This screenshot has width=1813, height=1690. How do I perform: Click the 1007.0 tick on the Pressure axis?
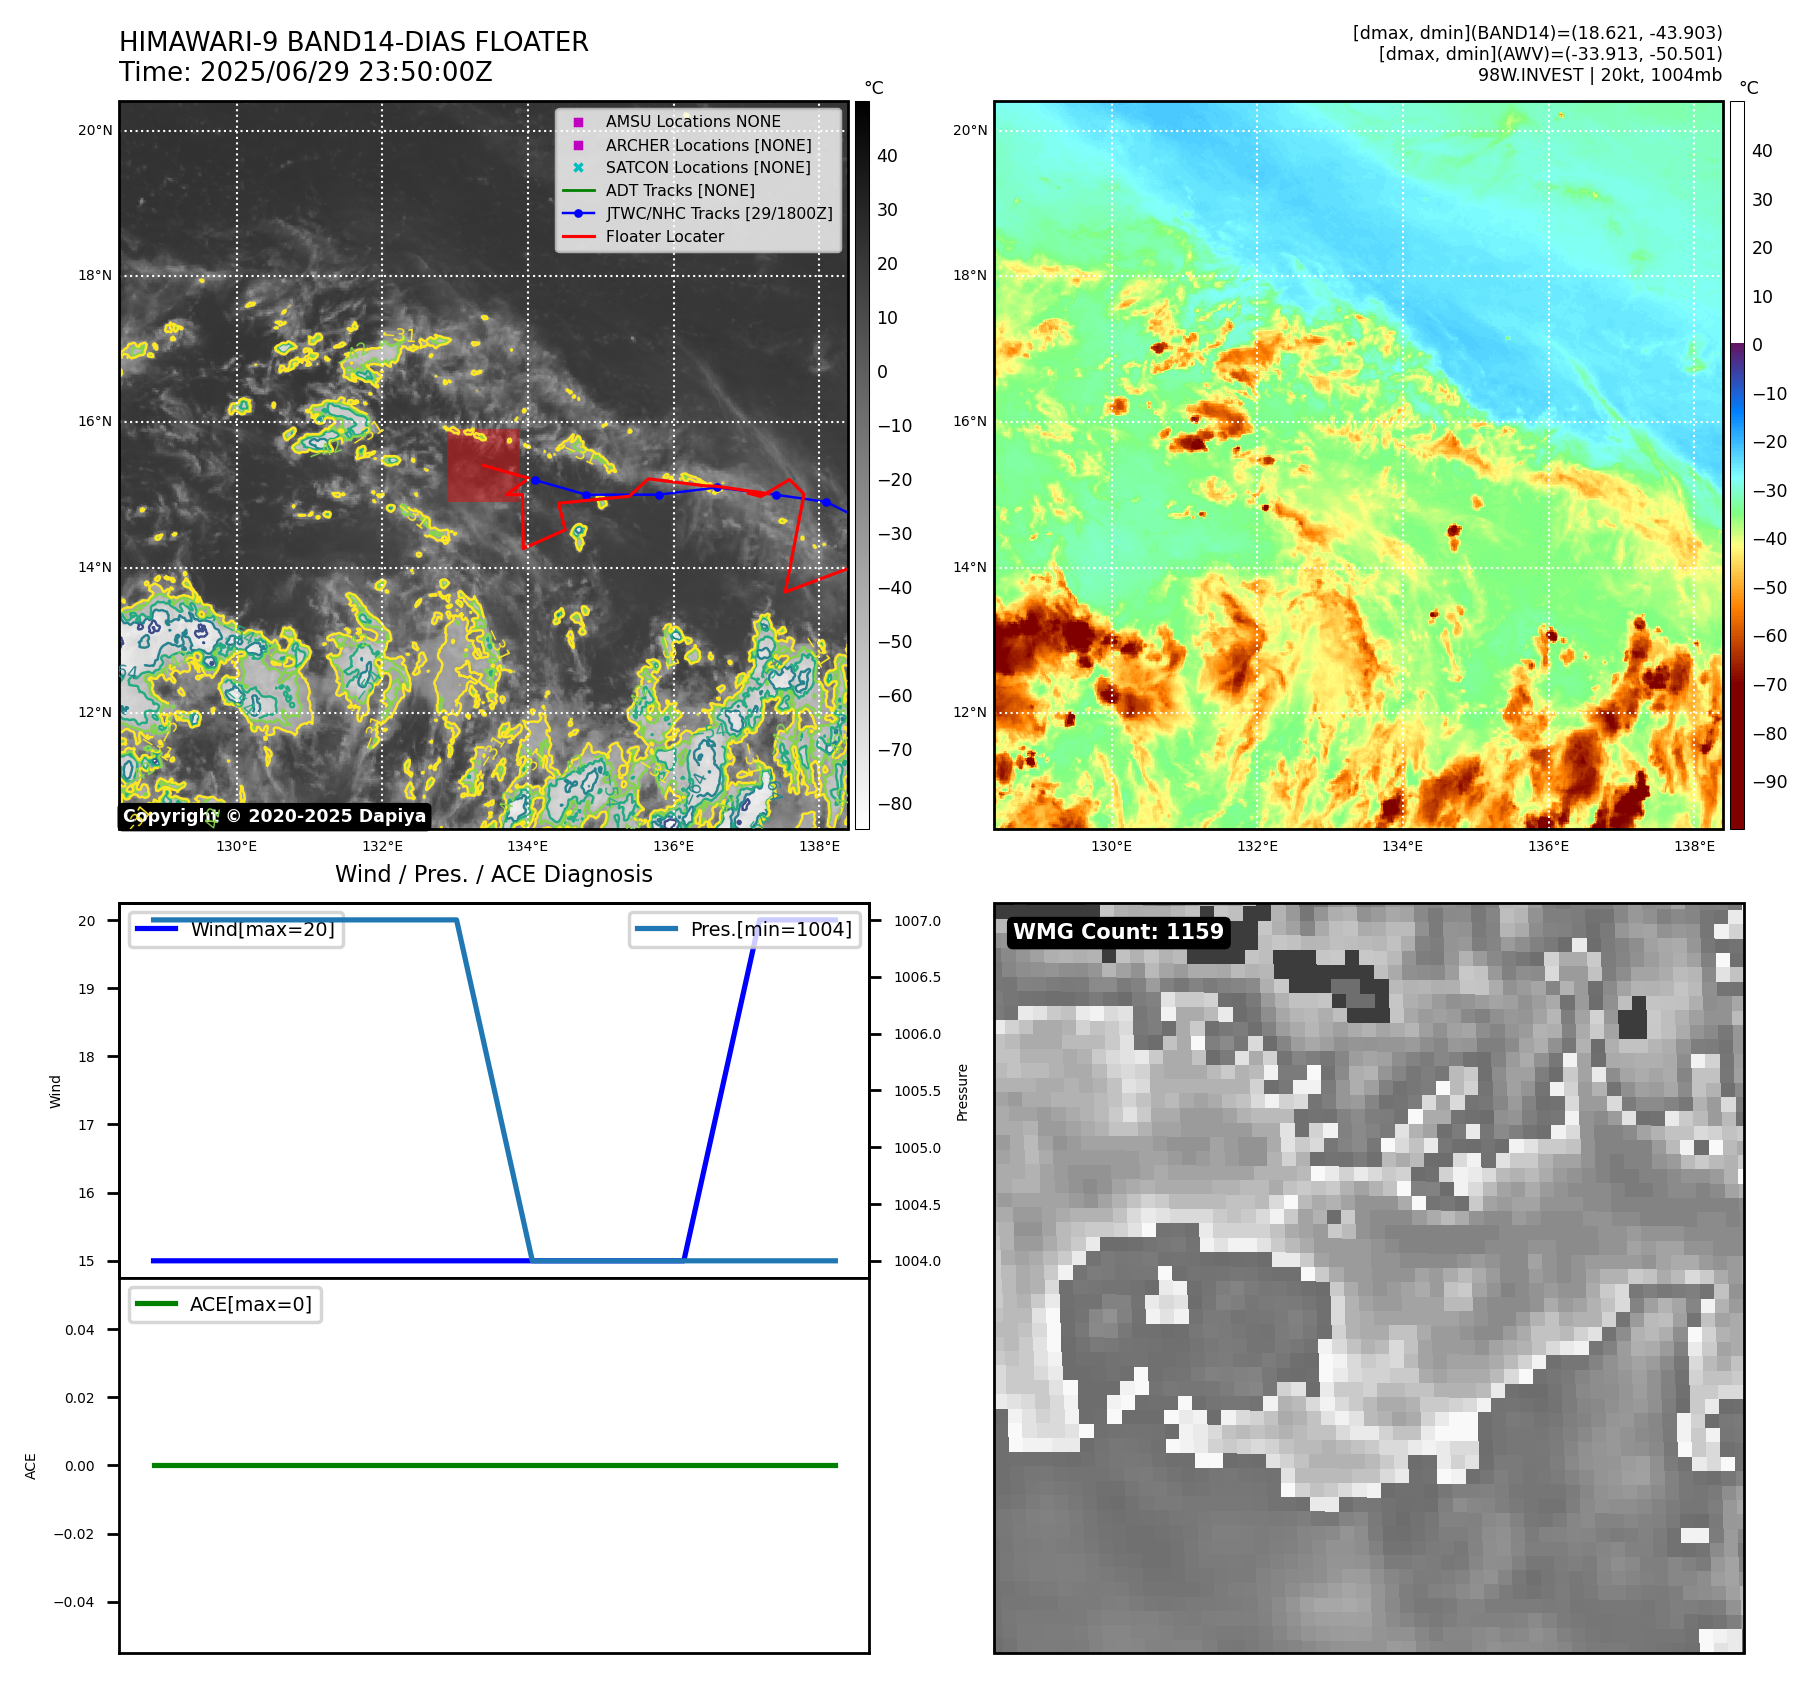[x=917, y=921]
